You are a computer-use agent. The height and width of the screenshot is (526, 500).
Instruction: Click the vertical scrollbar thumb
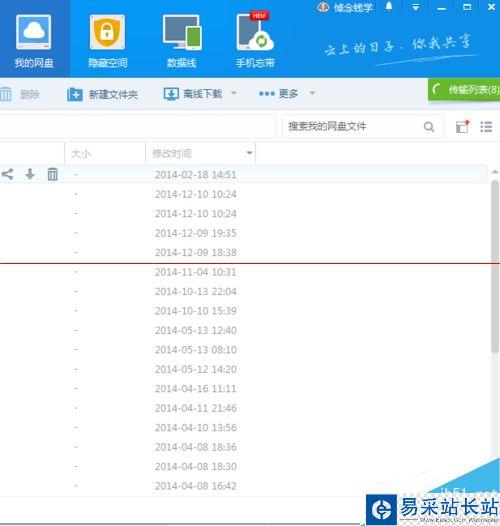[495, 267]
